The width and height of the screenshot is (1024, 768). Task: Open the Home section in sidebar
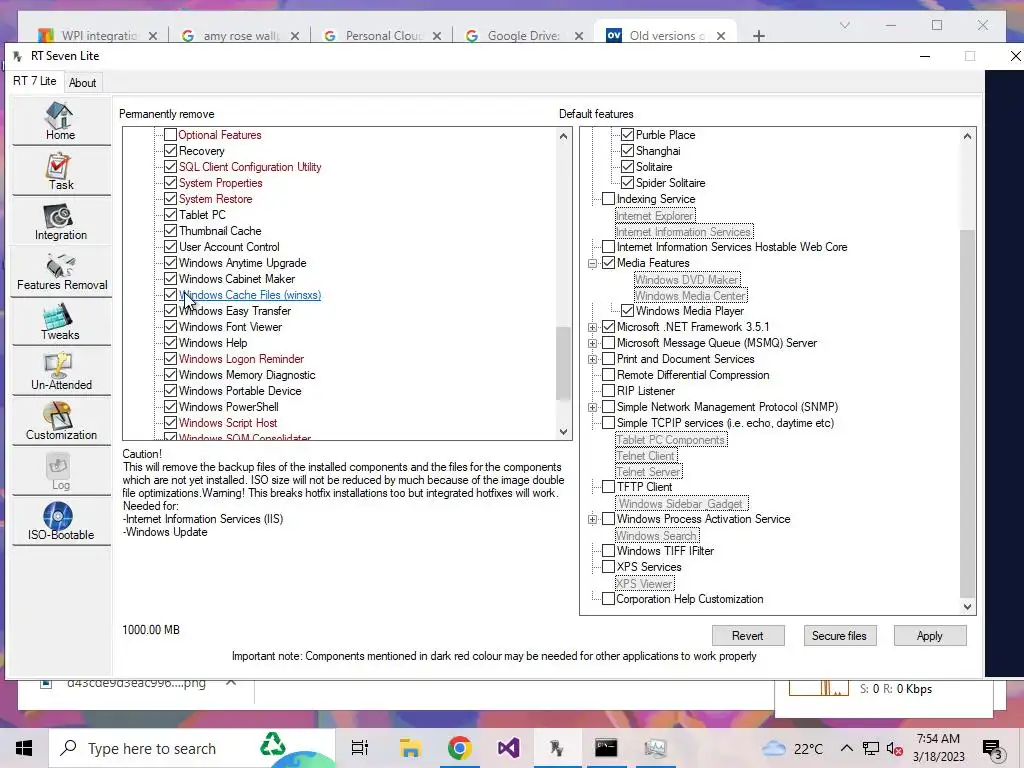pos(60,121)
